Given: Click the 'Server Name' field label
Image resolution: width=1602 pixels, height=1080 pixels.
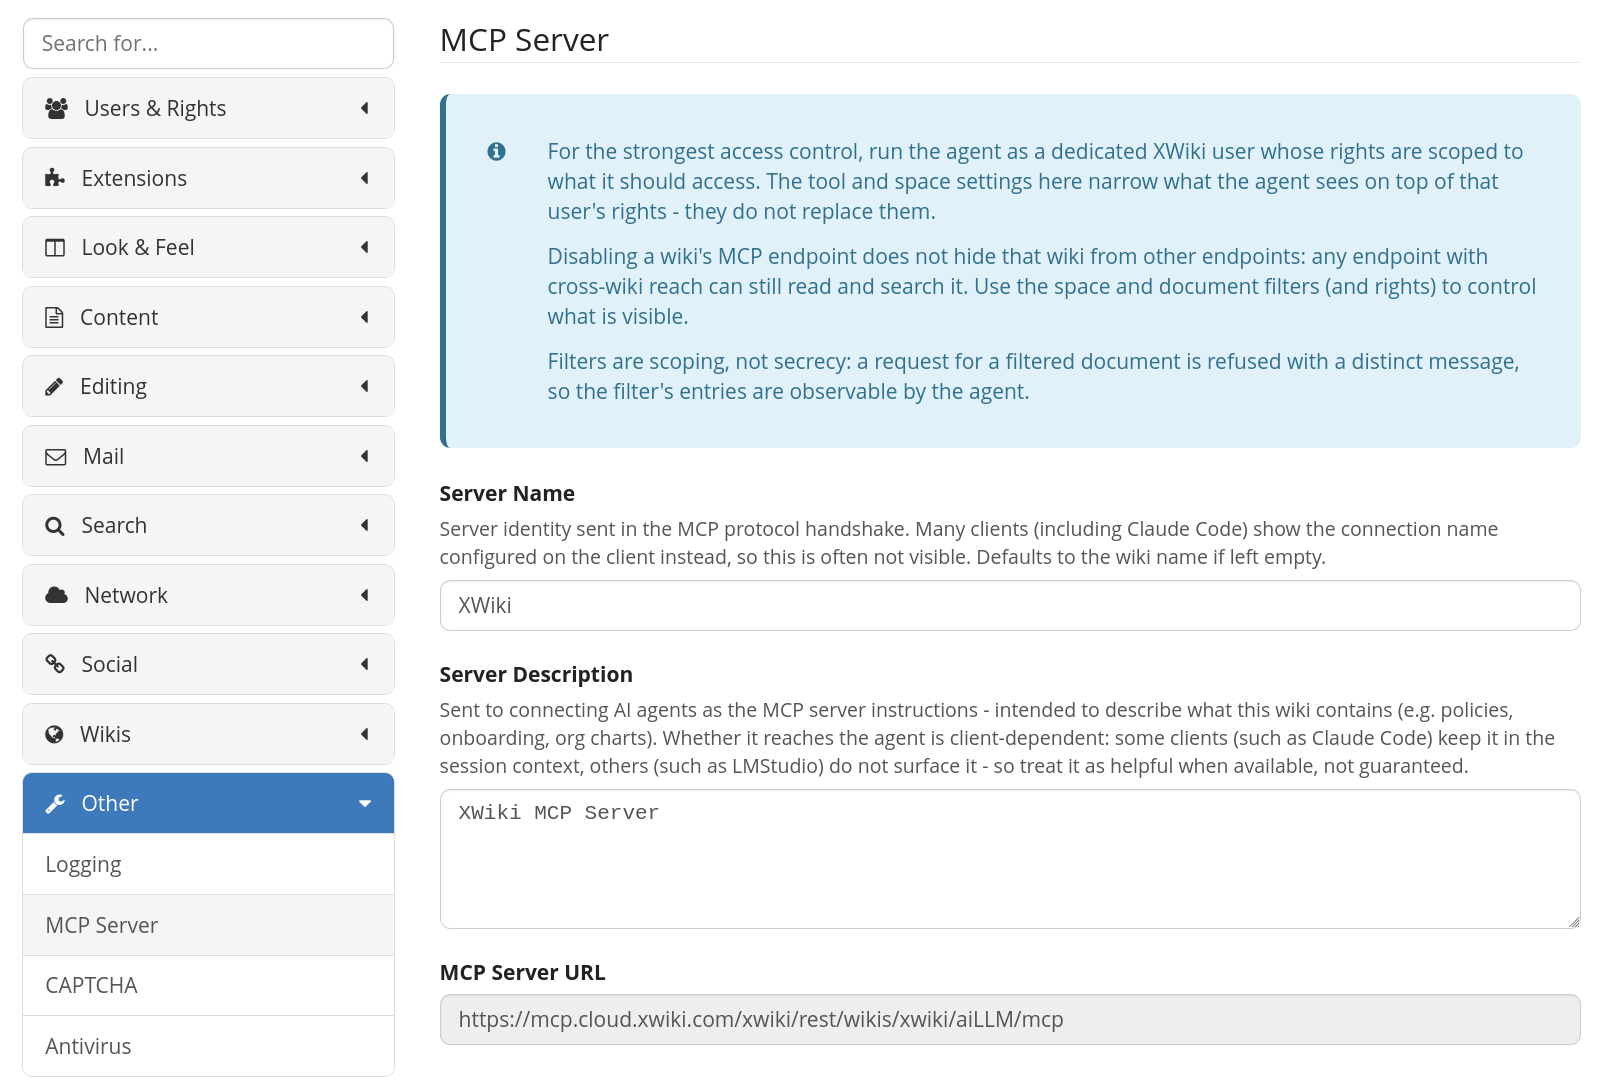Looking at the screenshot, I should [x=507, y=493].
